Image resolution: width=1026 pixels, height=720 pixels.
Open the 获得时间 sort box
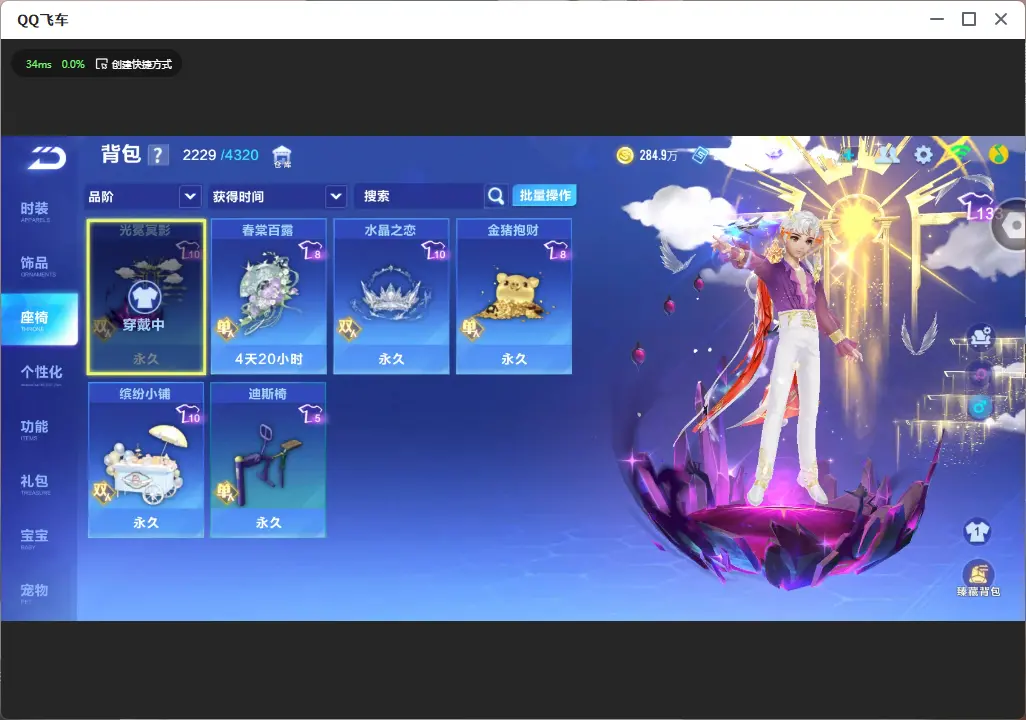click(278, 196)
